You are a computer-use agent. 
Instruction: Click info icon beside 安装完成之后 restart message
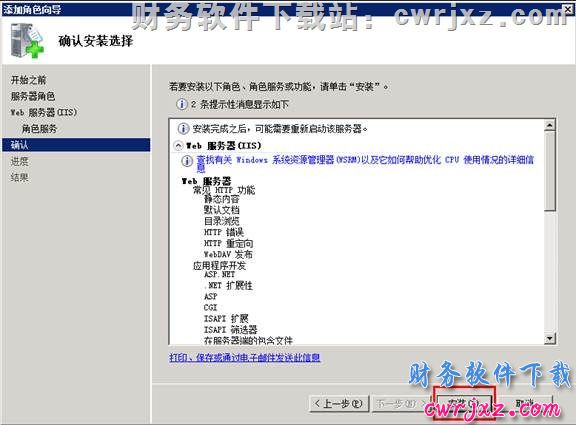[x=183, y=129]
